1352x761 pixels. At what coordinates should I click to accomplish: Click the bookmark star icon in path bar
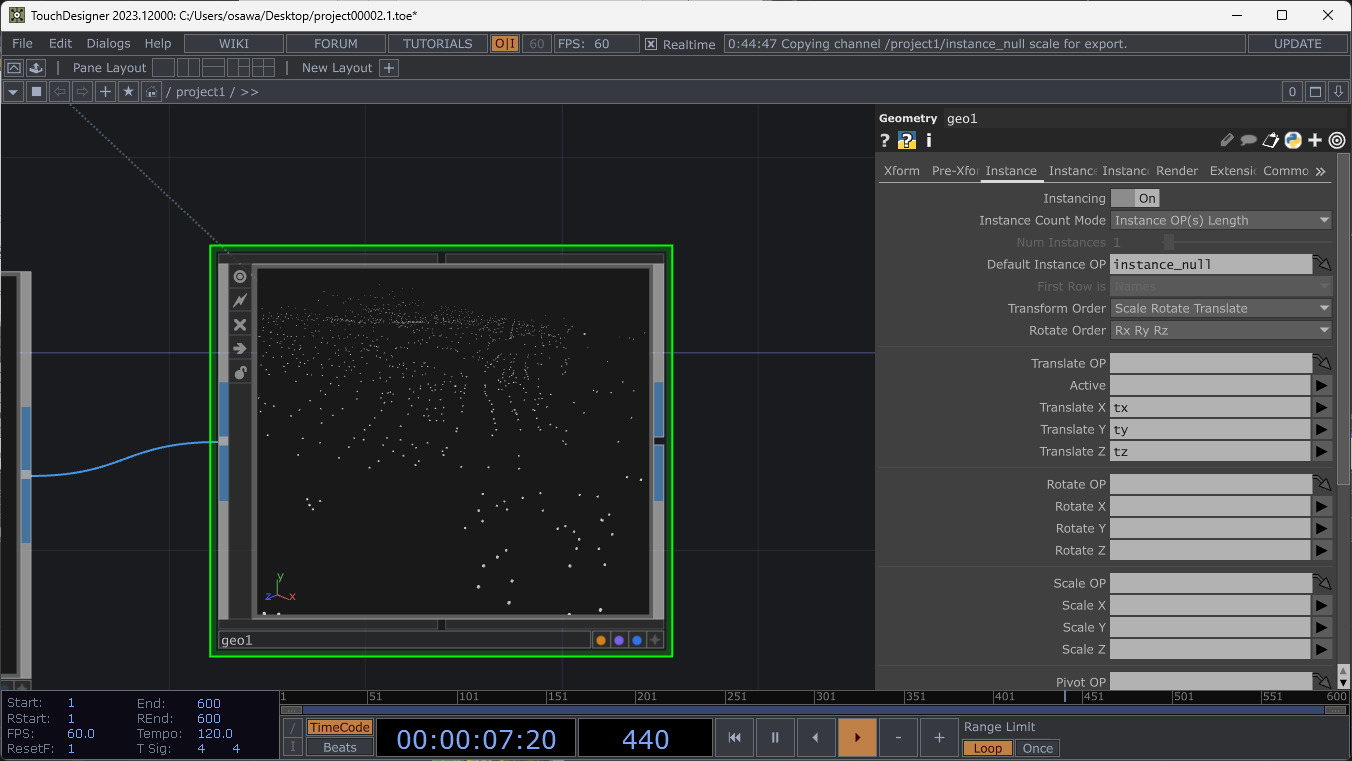(x=128, y=92)
